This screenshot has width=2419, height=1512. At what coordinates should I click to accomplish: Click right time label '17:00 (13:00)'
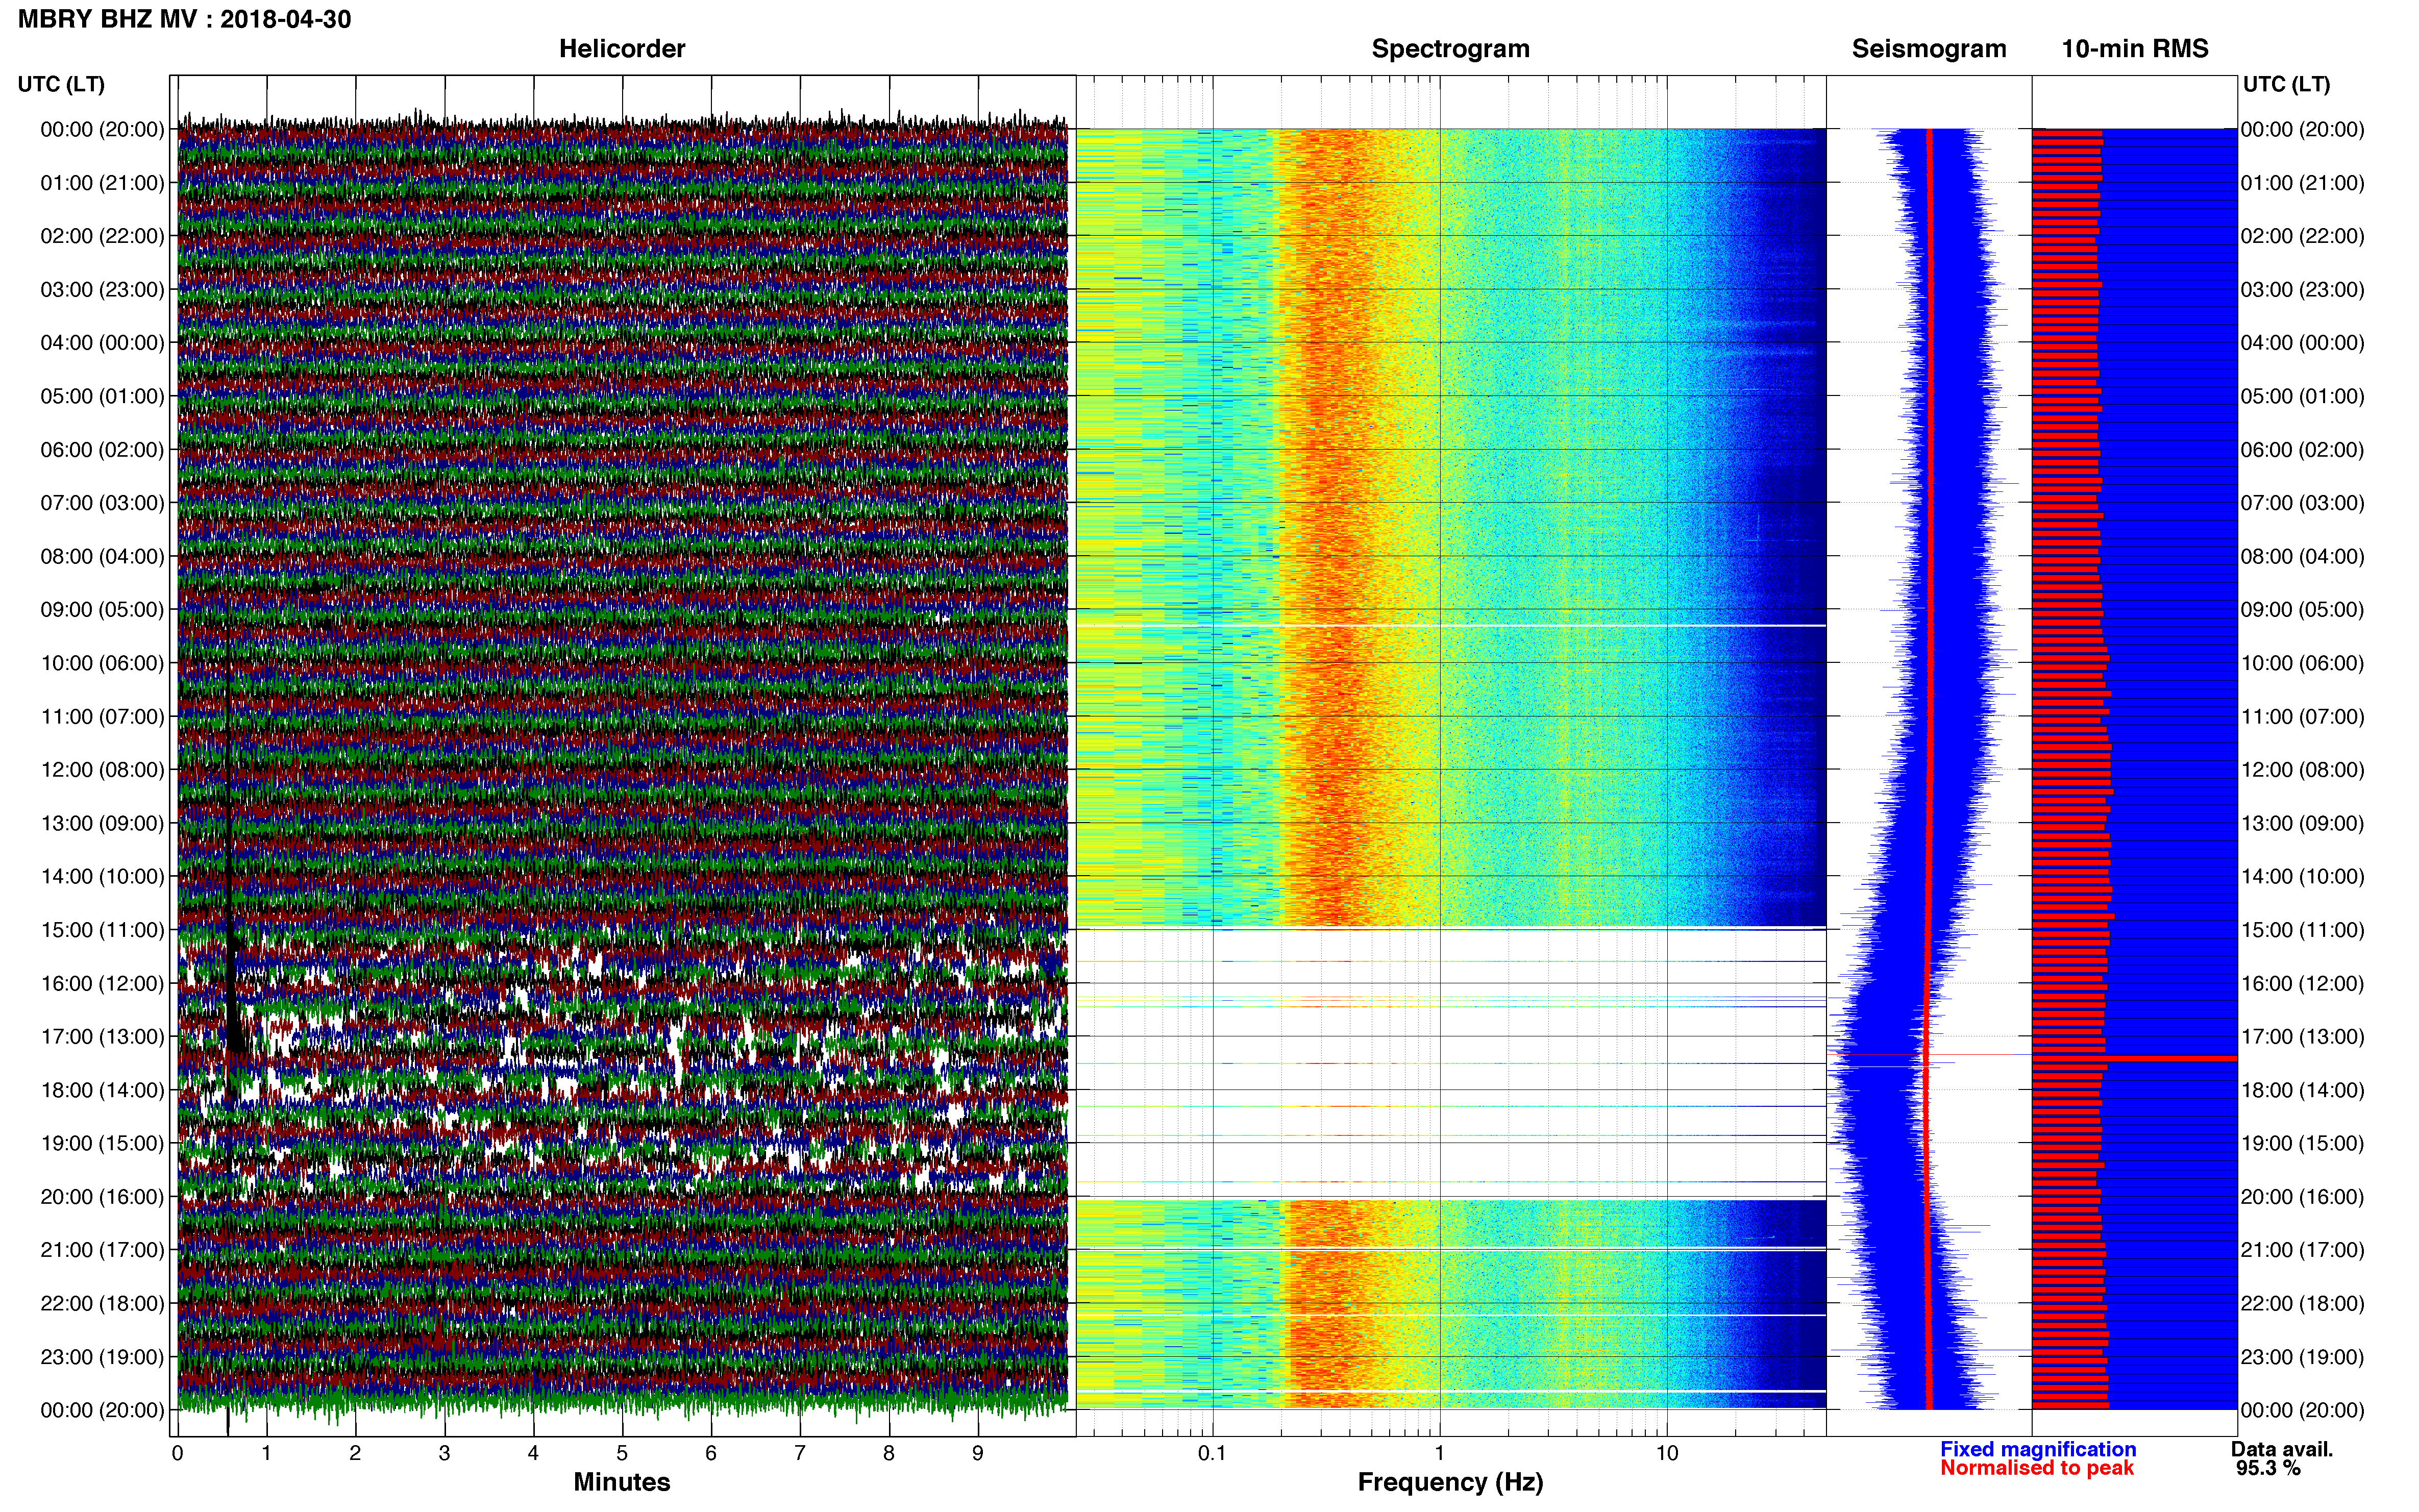[x=2302, y=1037]
